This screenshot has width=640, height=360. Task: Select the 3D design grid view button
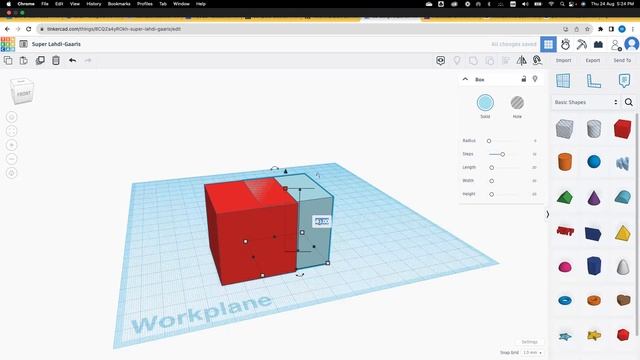548,44
